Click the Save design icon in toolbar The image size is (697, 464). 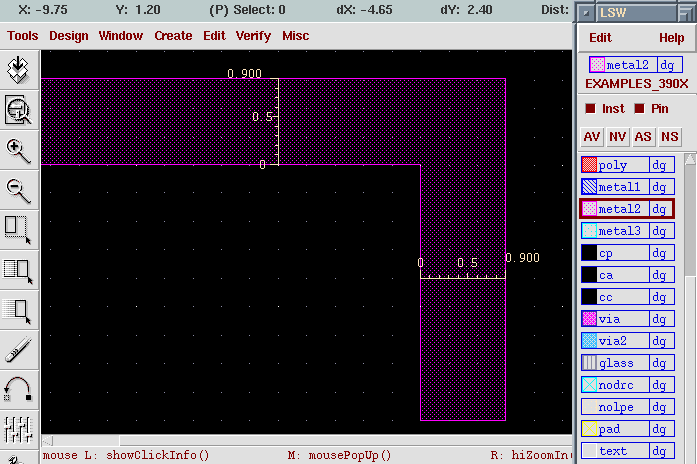pos(18,70)
